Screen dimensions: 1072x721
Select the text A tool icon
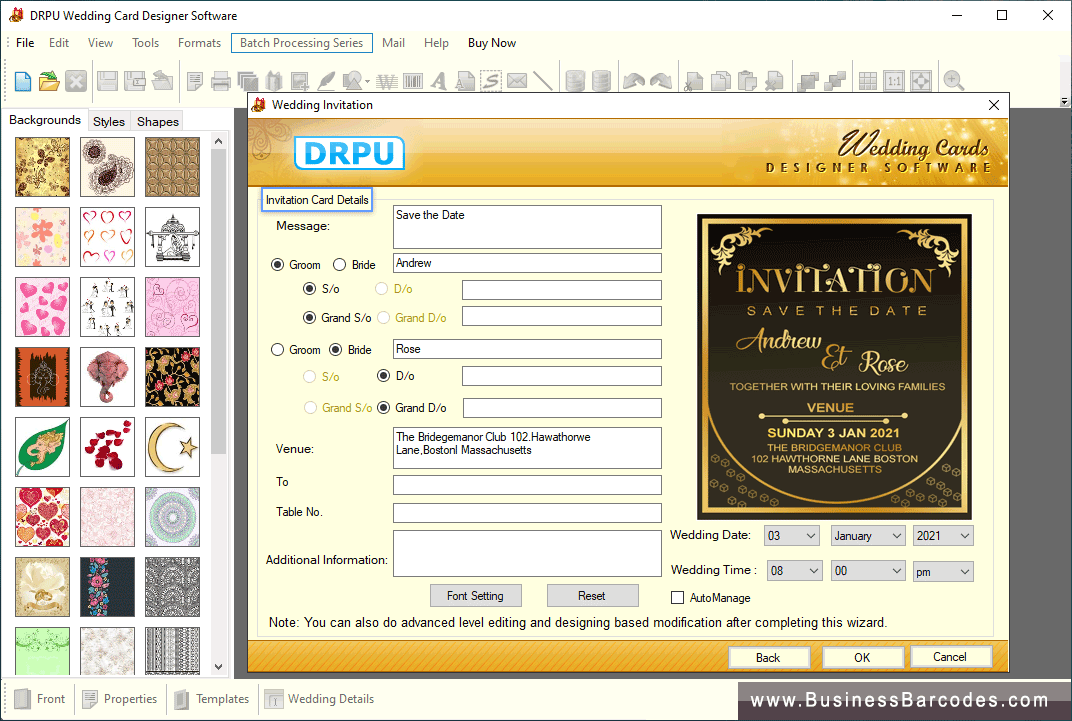(439, 81)
